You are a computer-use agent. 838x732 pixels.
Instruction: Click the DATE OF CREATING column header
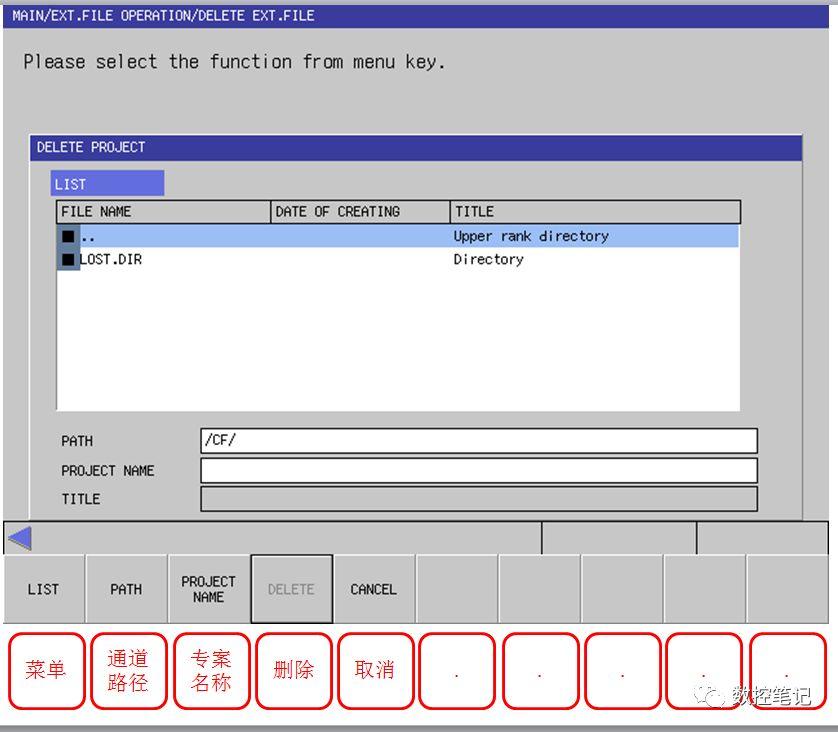(x=361, y=212)
